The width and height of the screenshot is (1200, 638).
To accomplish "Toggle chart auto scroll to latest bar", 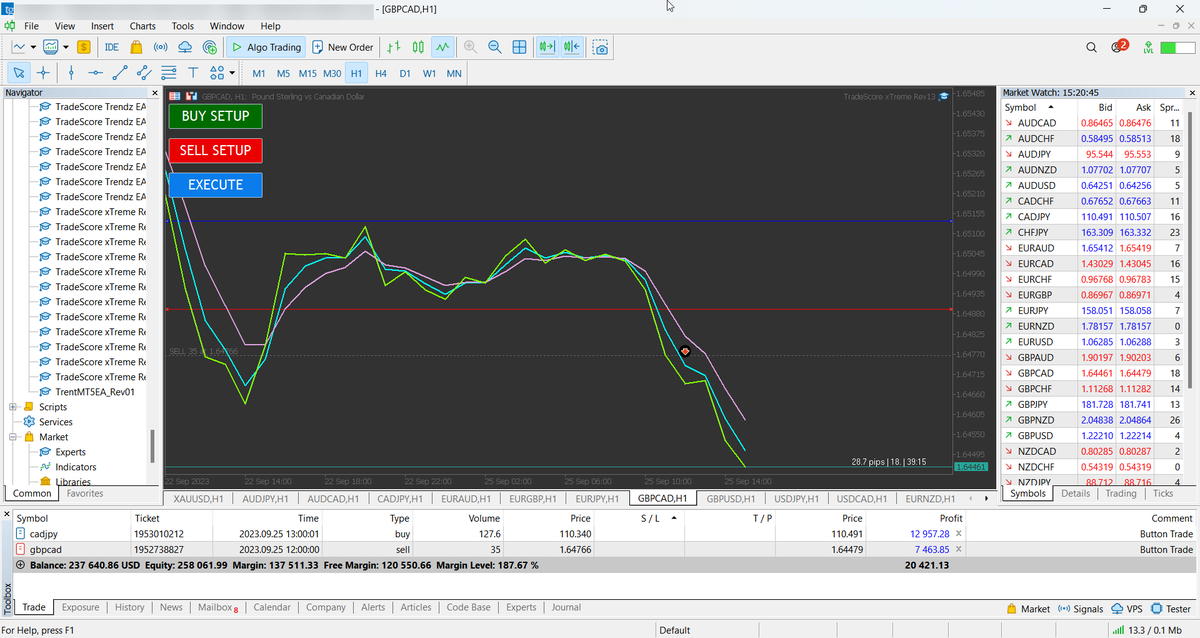I will [x=547, y=46].
